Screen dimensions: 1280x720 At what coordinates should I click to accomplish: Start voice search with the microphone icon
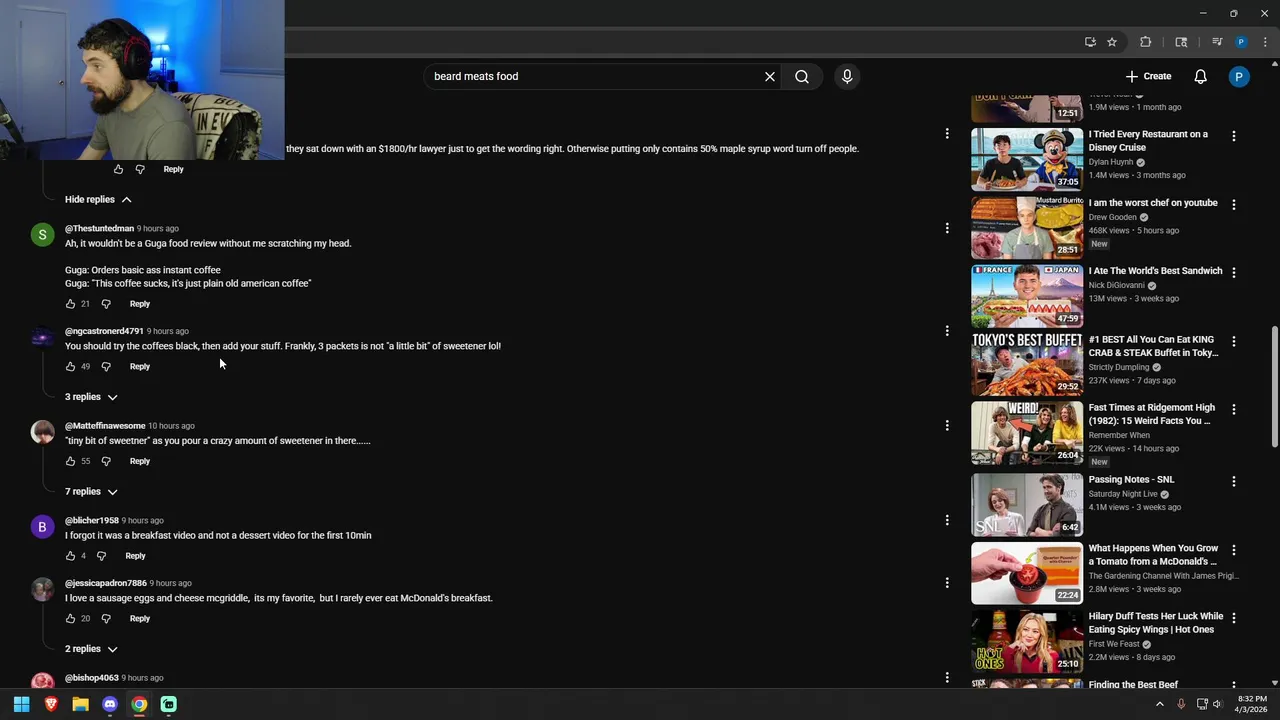click(x=847, y=76)
